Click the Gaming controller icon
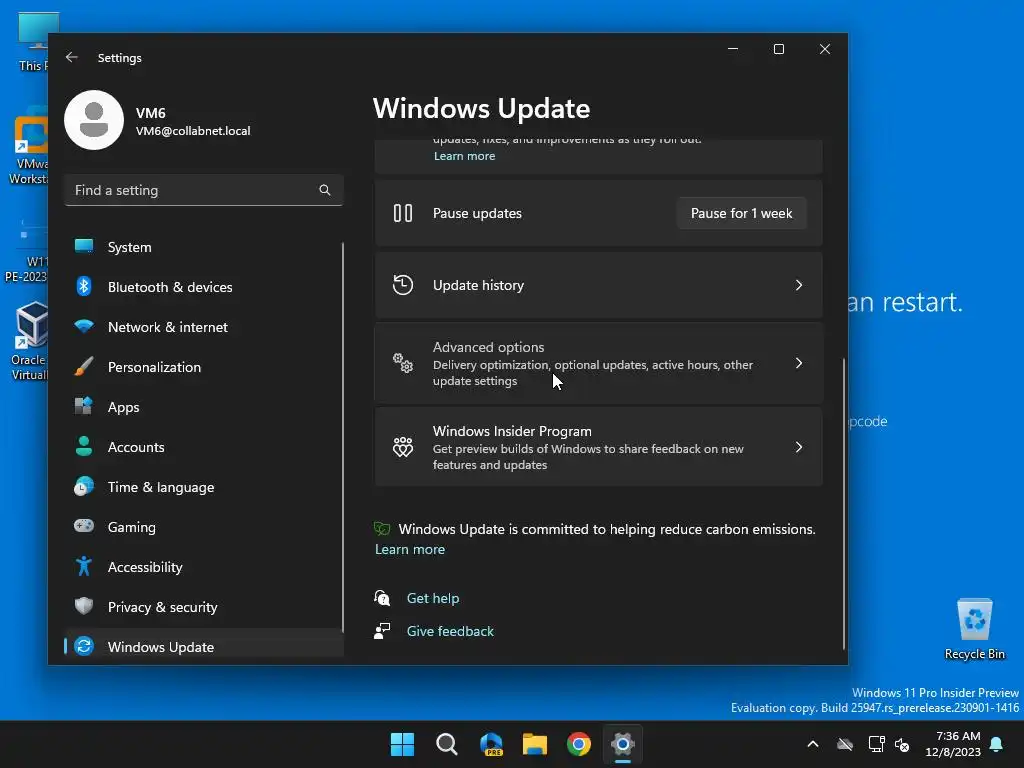Screen dimensions: 1024x768 click(84, 526)
